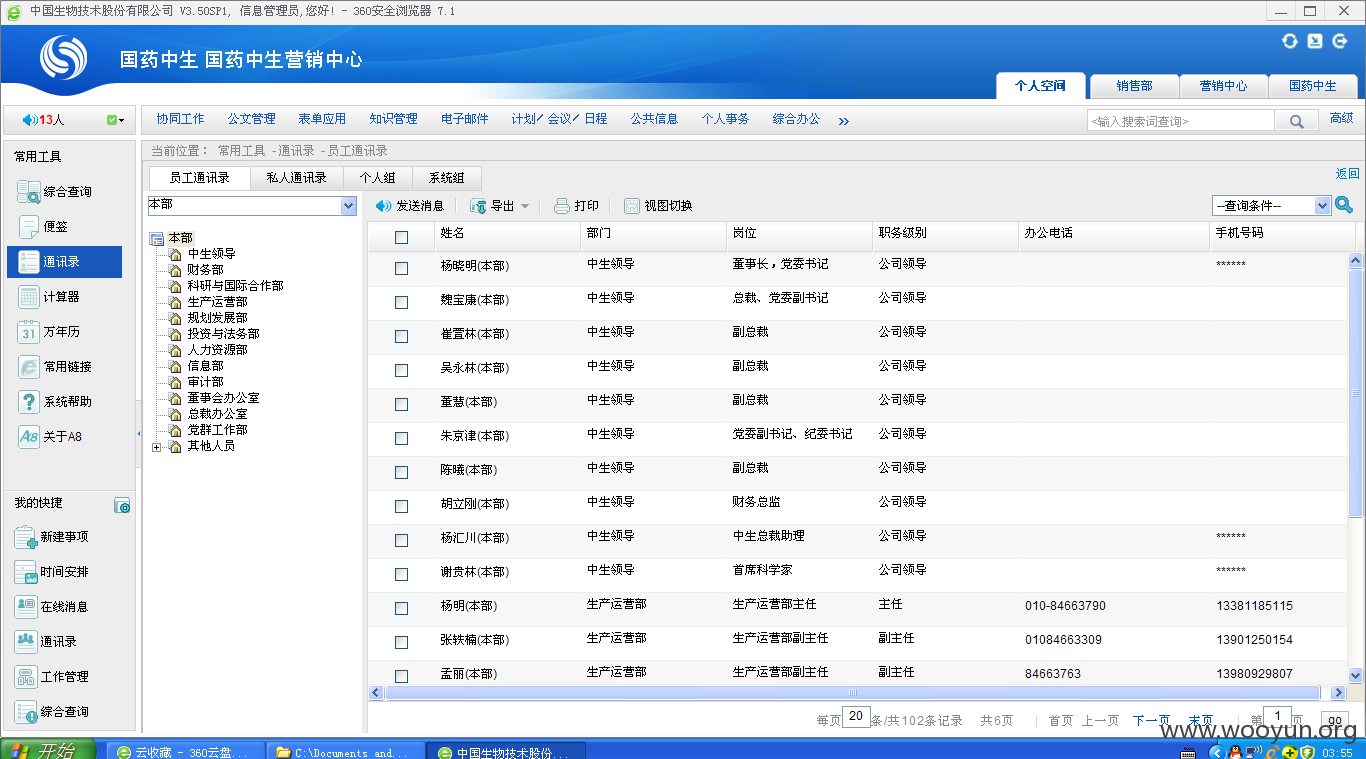This screenshot has height=759, width=1366.
Task: Open 综合查询 in the 常用工具 sidebar
Action: [x=55, y=192]
